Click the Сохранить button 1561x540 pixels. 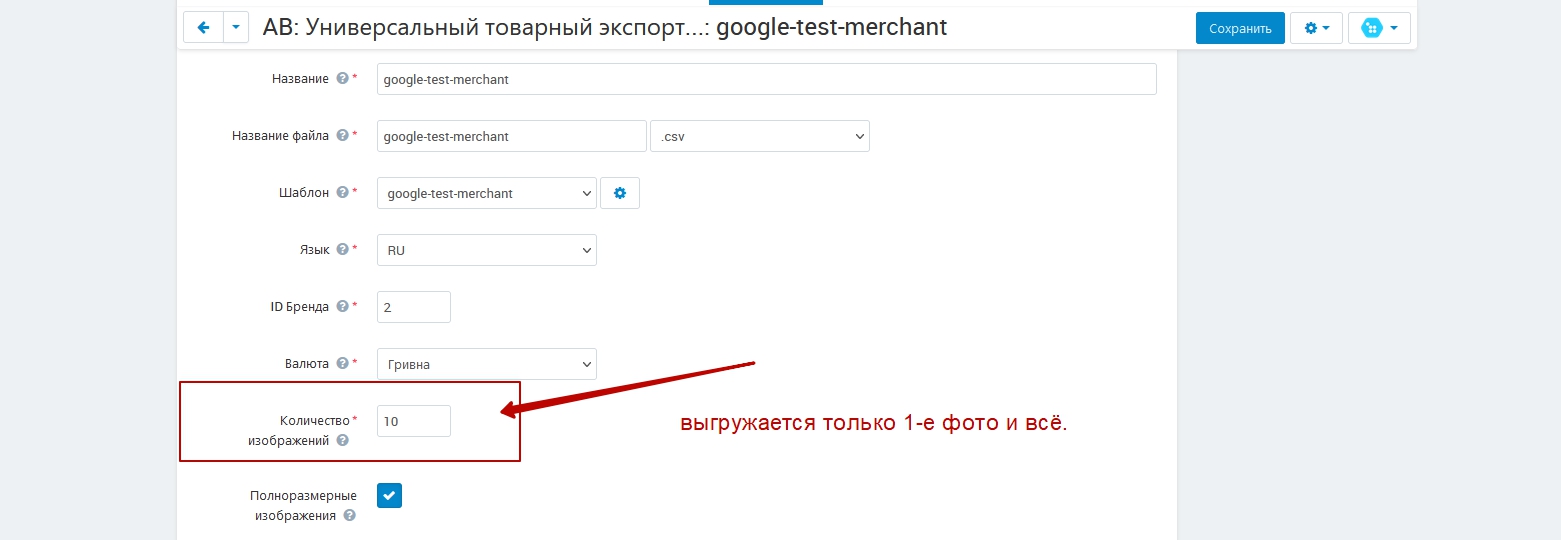pos(1239,28)
